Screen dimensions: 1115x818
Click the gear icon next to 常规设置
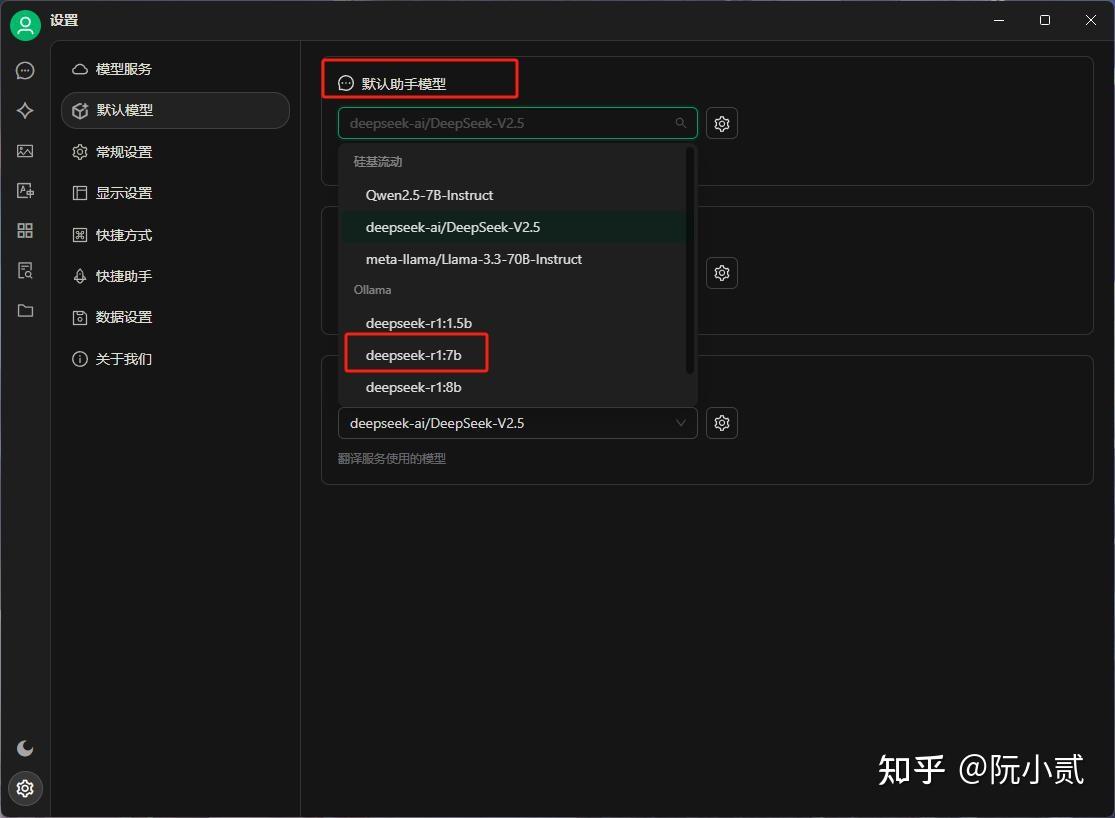[80, 152]
